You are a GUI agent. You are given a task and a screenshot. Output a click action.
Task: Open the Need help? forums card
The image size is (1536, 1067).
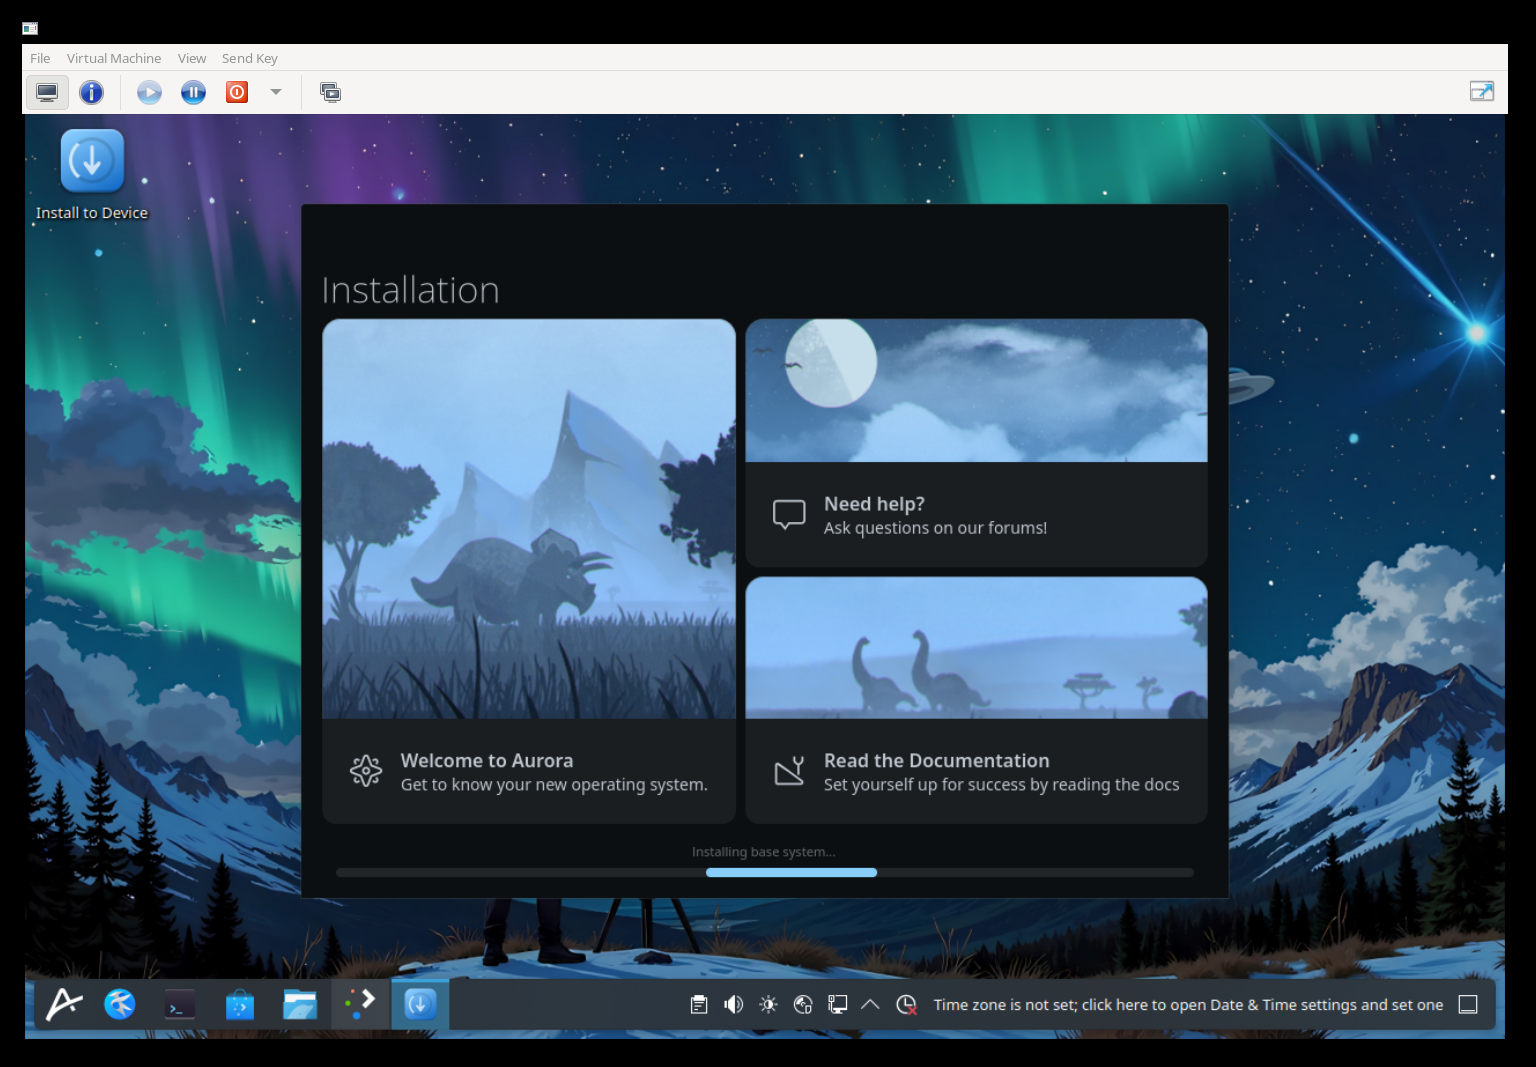976,443
